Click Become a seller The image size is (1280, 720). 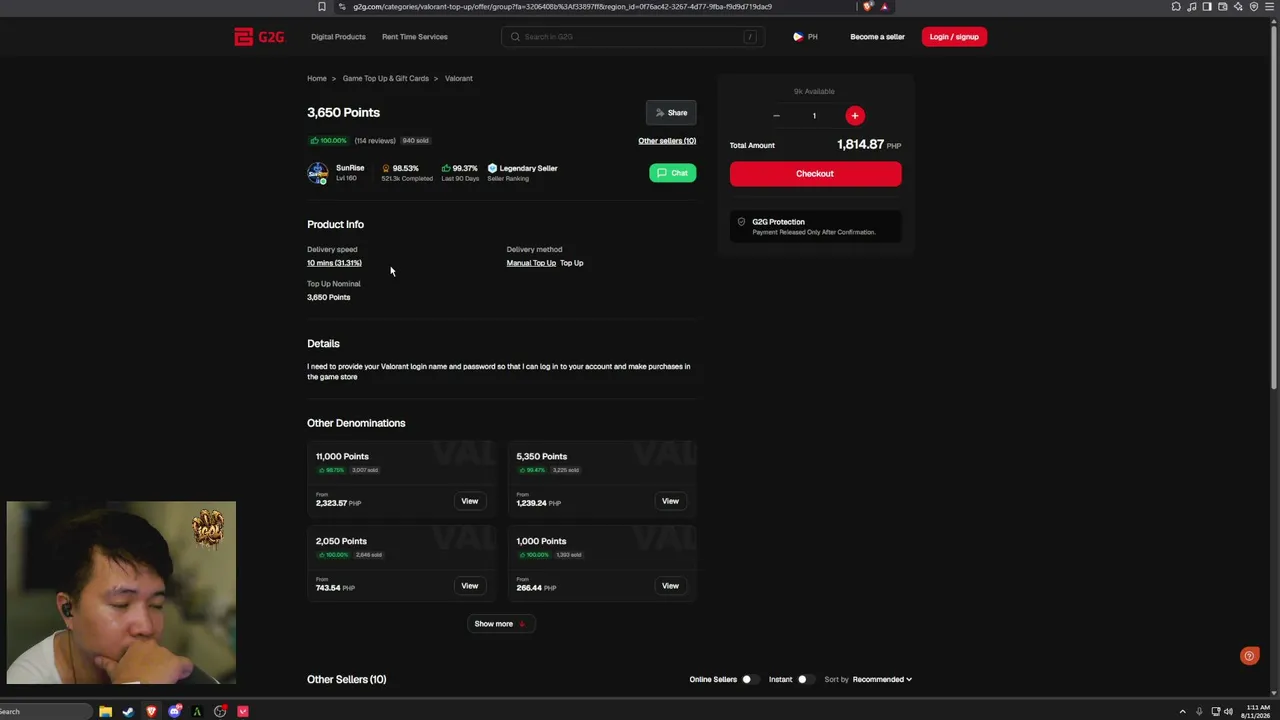(x=877, y=37)
